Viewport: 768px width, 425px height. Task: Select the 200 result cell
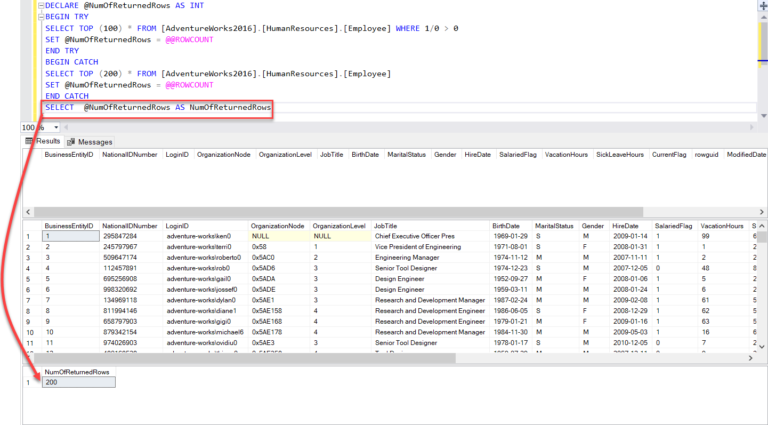(79, 382)
